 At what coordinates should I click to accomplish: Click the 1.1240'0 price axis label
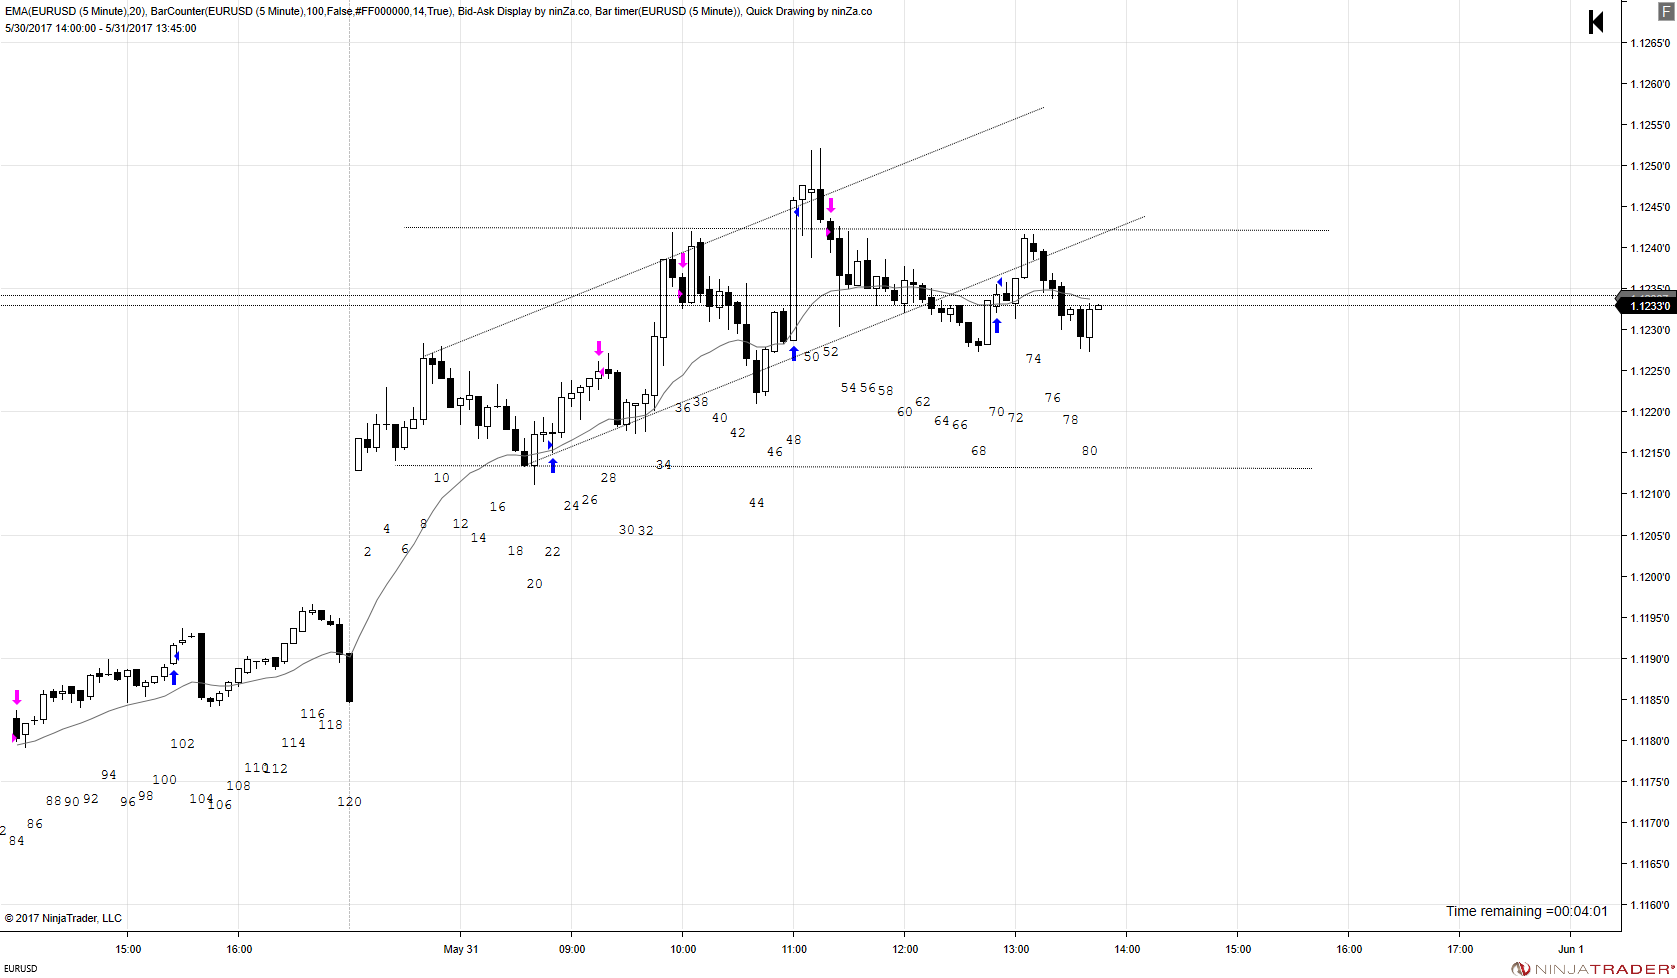(x=1650, y=248)
